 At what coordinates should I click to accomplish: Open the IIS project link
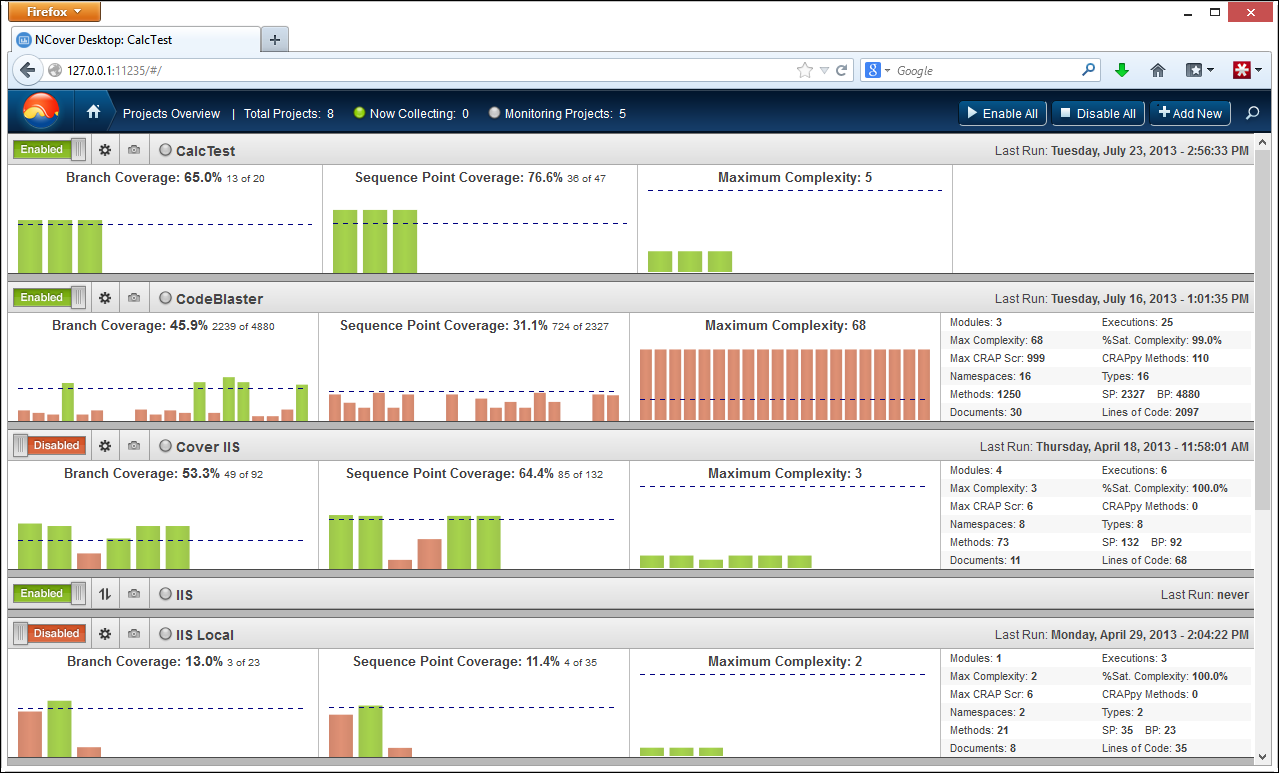click(x=185, y=595)
